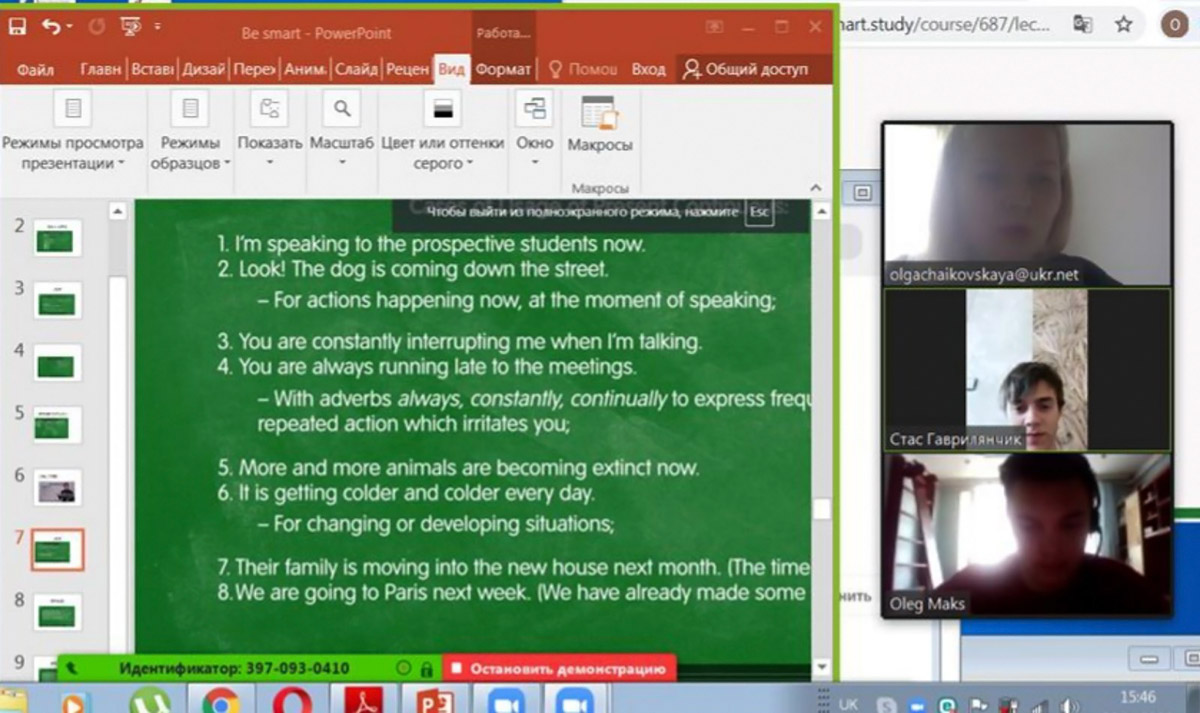Viewport: 1200px width, 713px height.
Task: Switch to the Формат ribbon tab
Action: coord(503,69)
